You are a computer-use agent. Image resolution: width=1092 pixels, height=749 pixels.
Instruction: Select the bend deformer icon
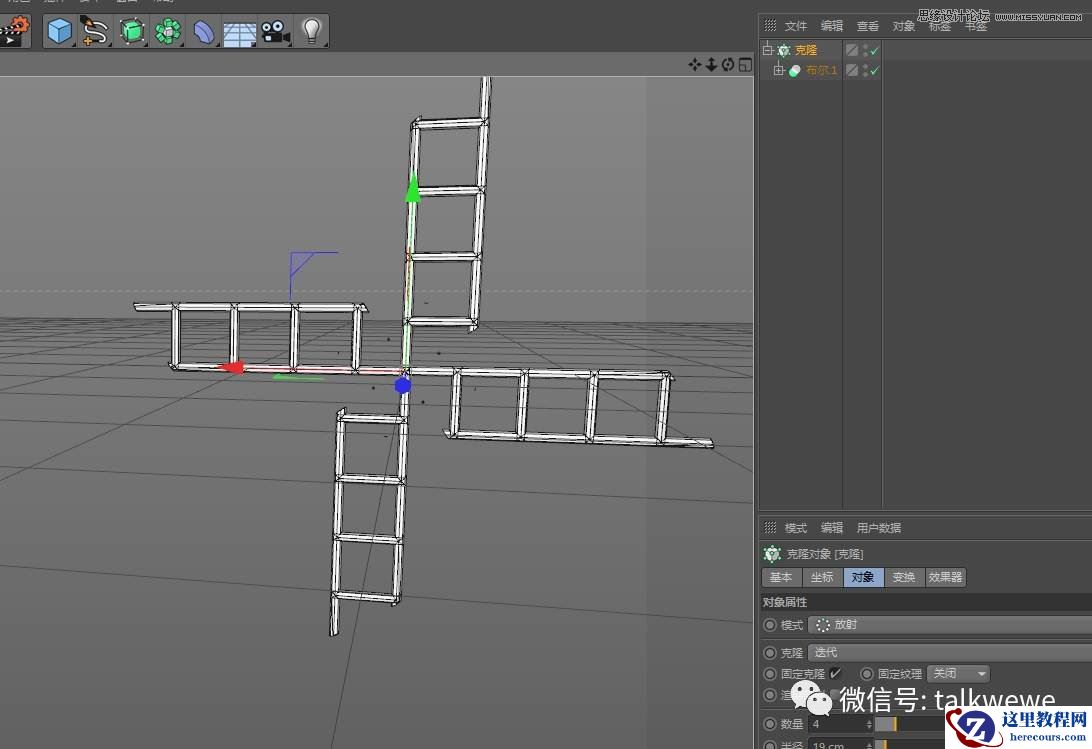(203, 31)
